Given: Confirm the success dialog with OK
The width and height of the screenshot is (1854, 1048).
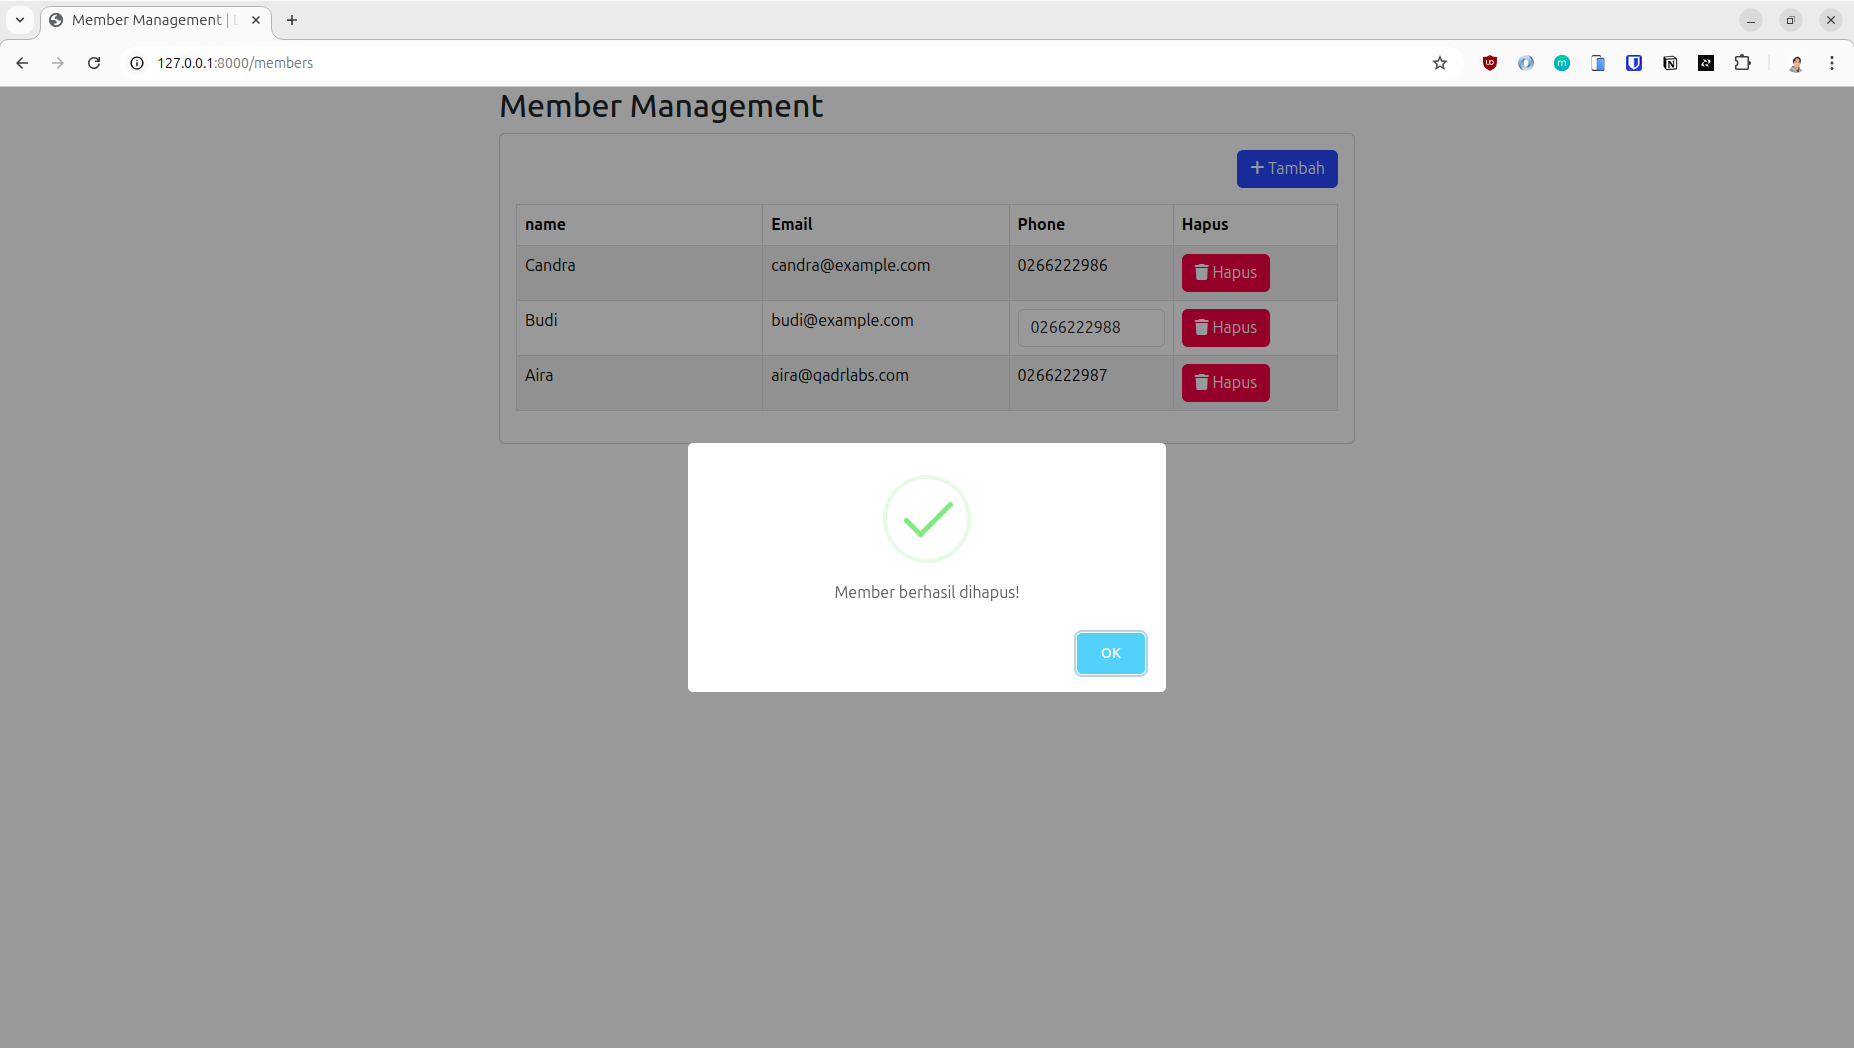Looking at the screenshot, I should point(1110,653).
